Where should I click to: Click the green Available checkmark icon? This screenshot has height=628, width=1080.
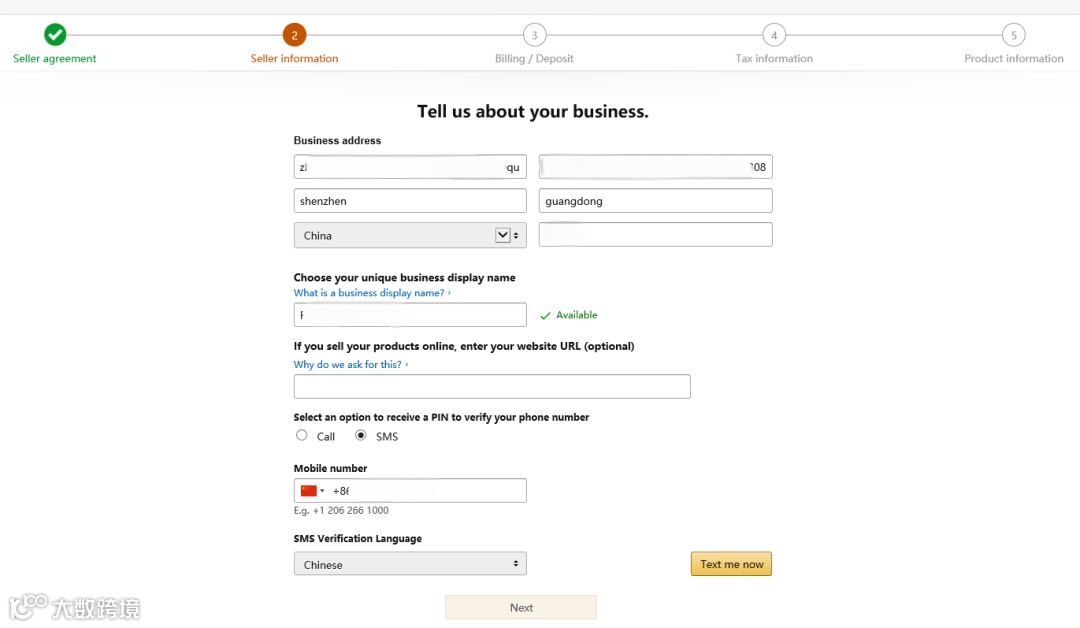pyautogui.click(x=545, y=315)
